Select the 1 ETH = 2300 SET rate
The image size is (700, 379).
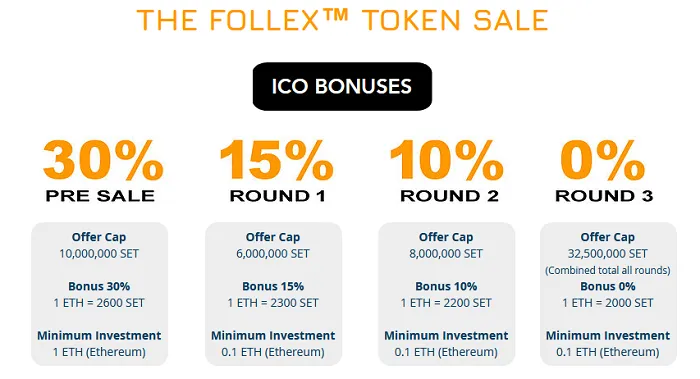pyautogui.click(x=273, y=303)
